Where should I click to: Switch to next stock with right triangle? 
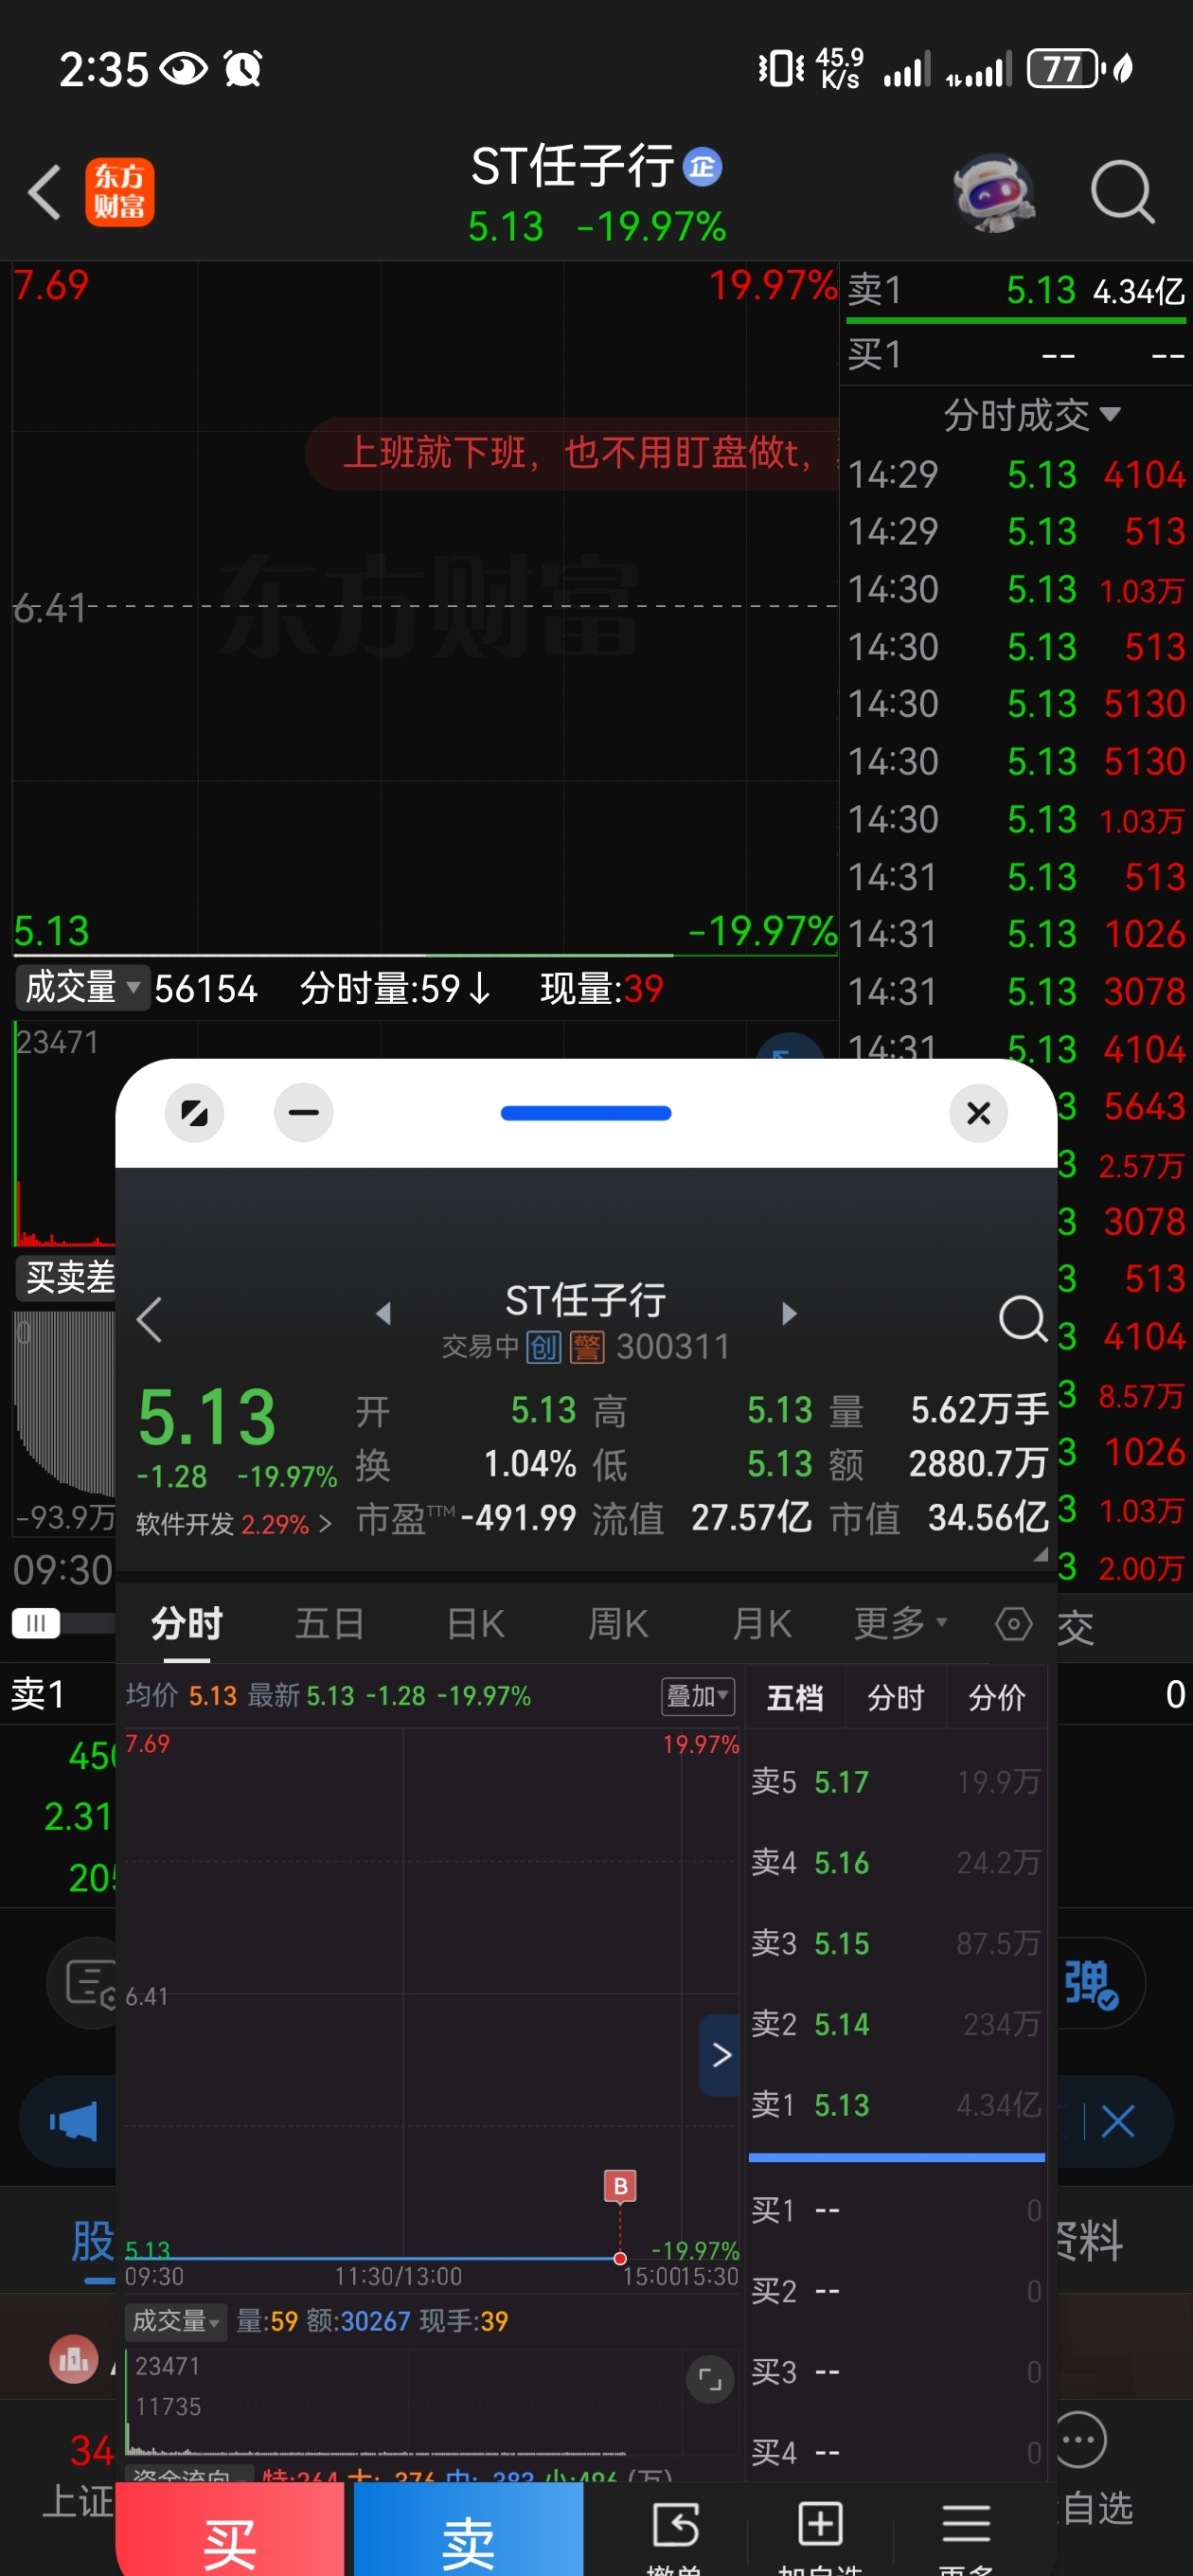pyautogui.click(x=789, y=1313)
